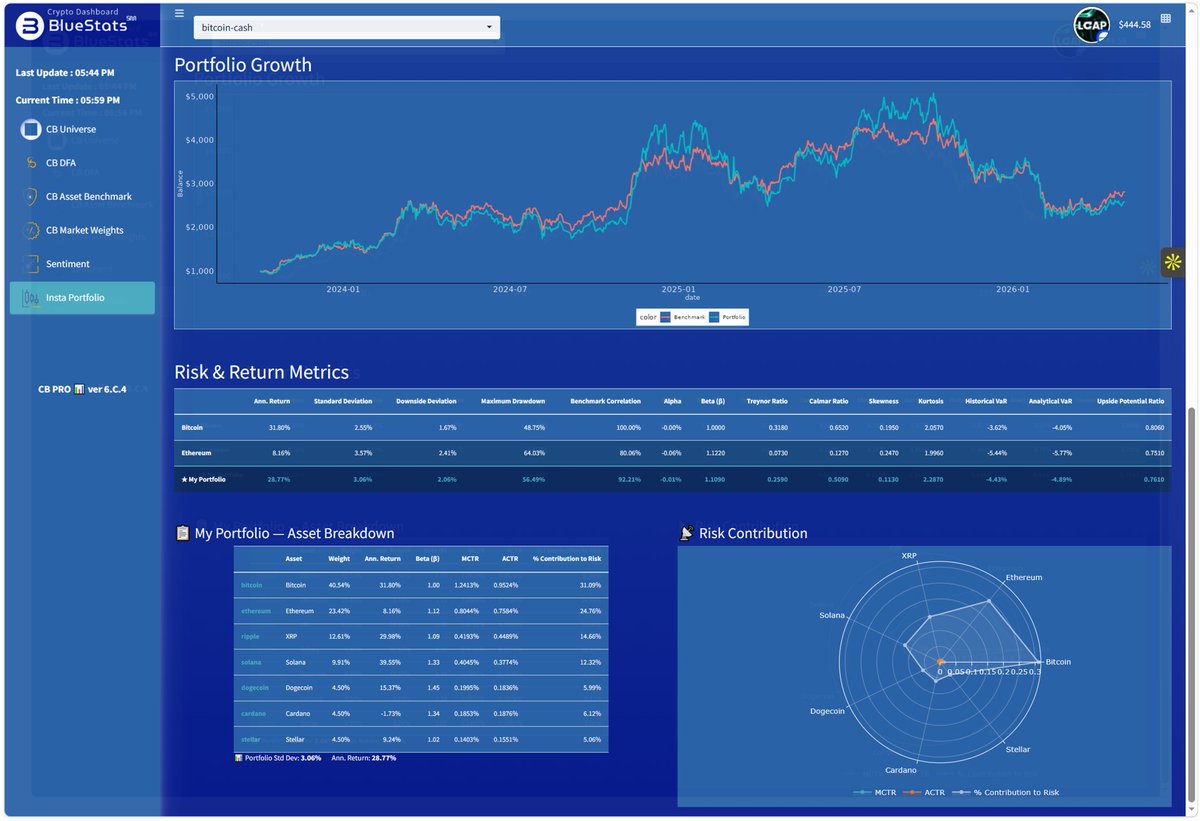Click the ripple link in Asset Breakdown
Viewport: 1200px width, 821px height.
point(250,636)
